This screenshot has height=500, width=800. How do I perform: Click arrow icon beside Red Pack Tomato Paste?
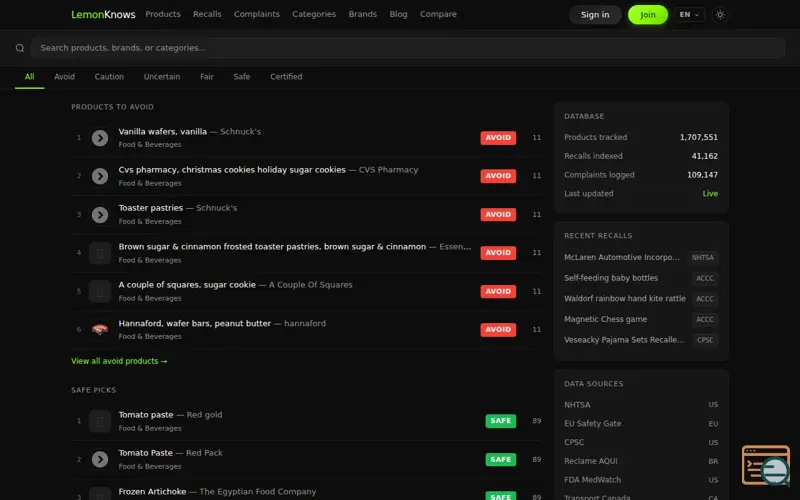[100, 460]
